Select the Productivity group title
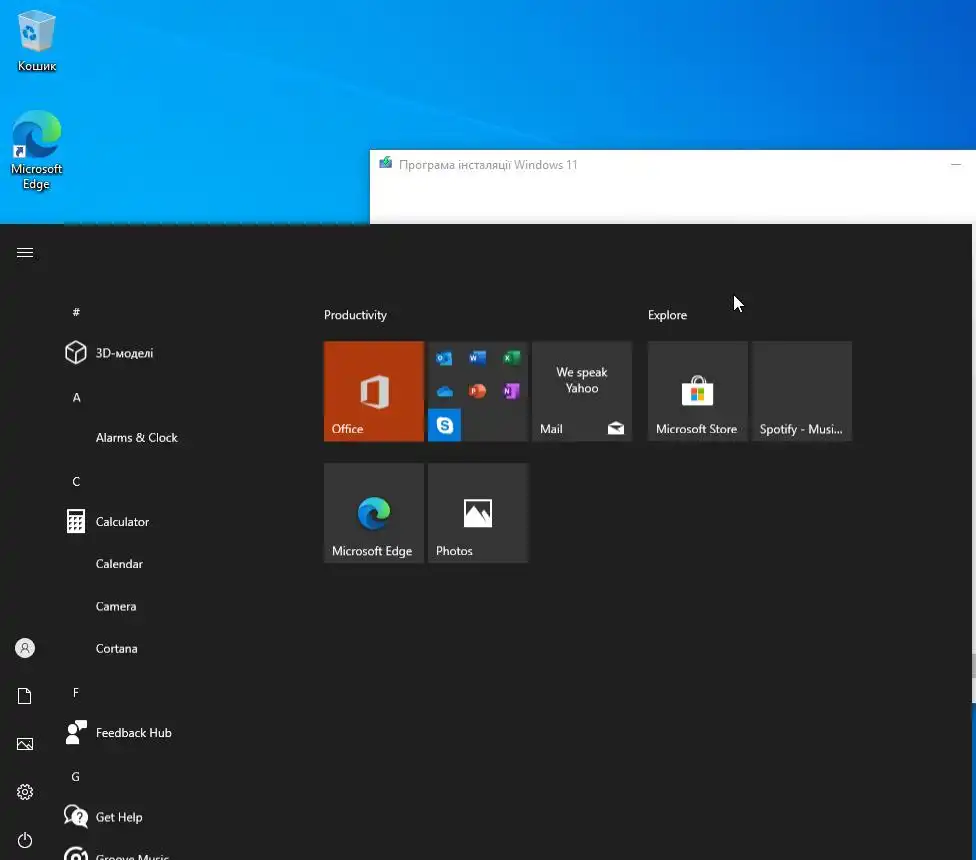The width and height of the screenshot is (976, 860). [355, 315]
